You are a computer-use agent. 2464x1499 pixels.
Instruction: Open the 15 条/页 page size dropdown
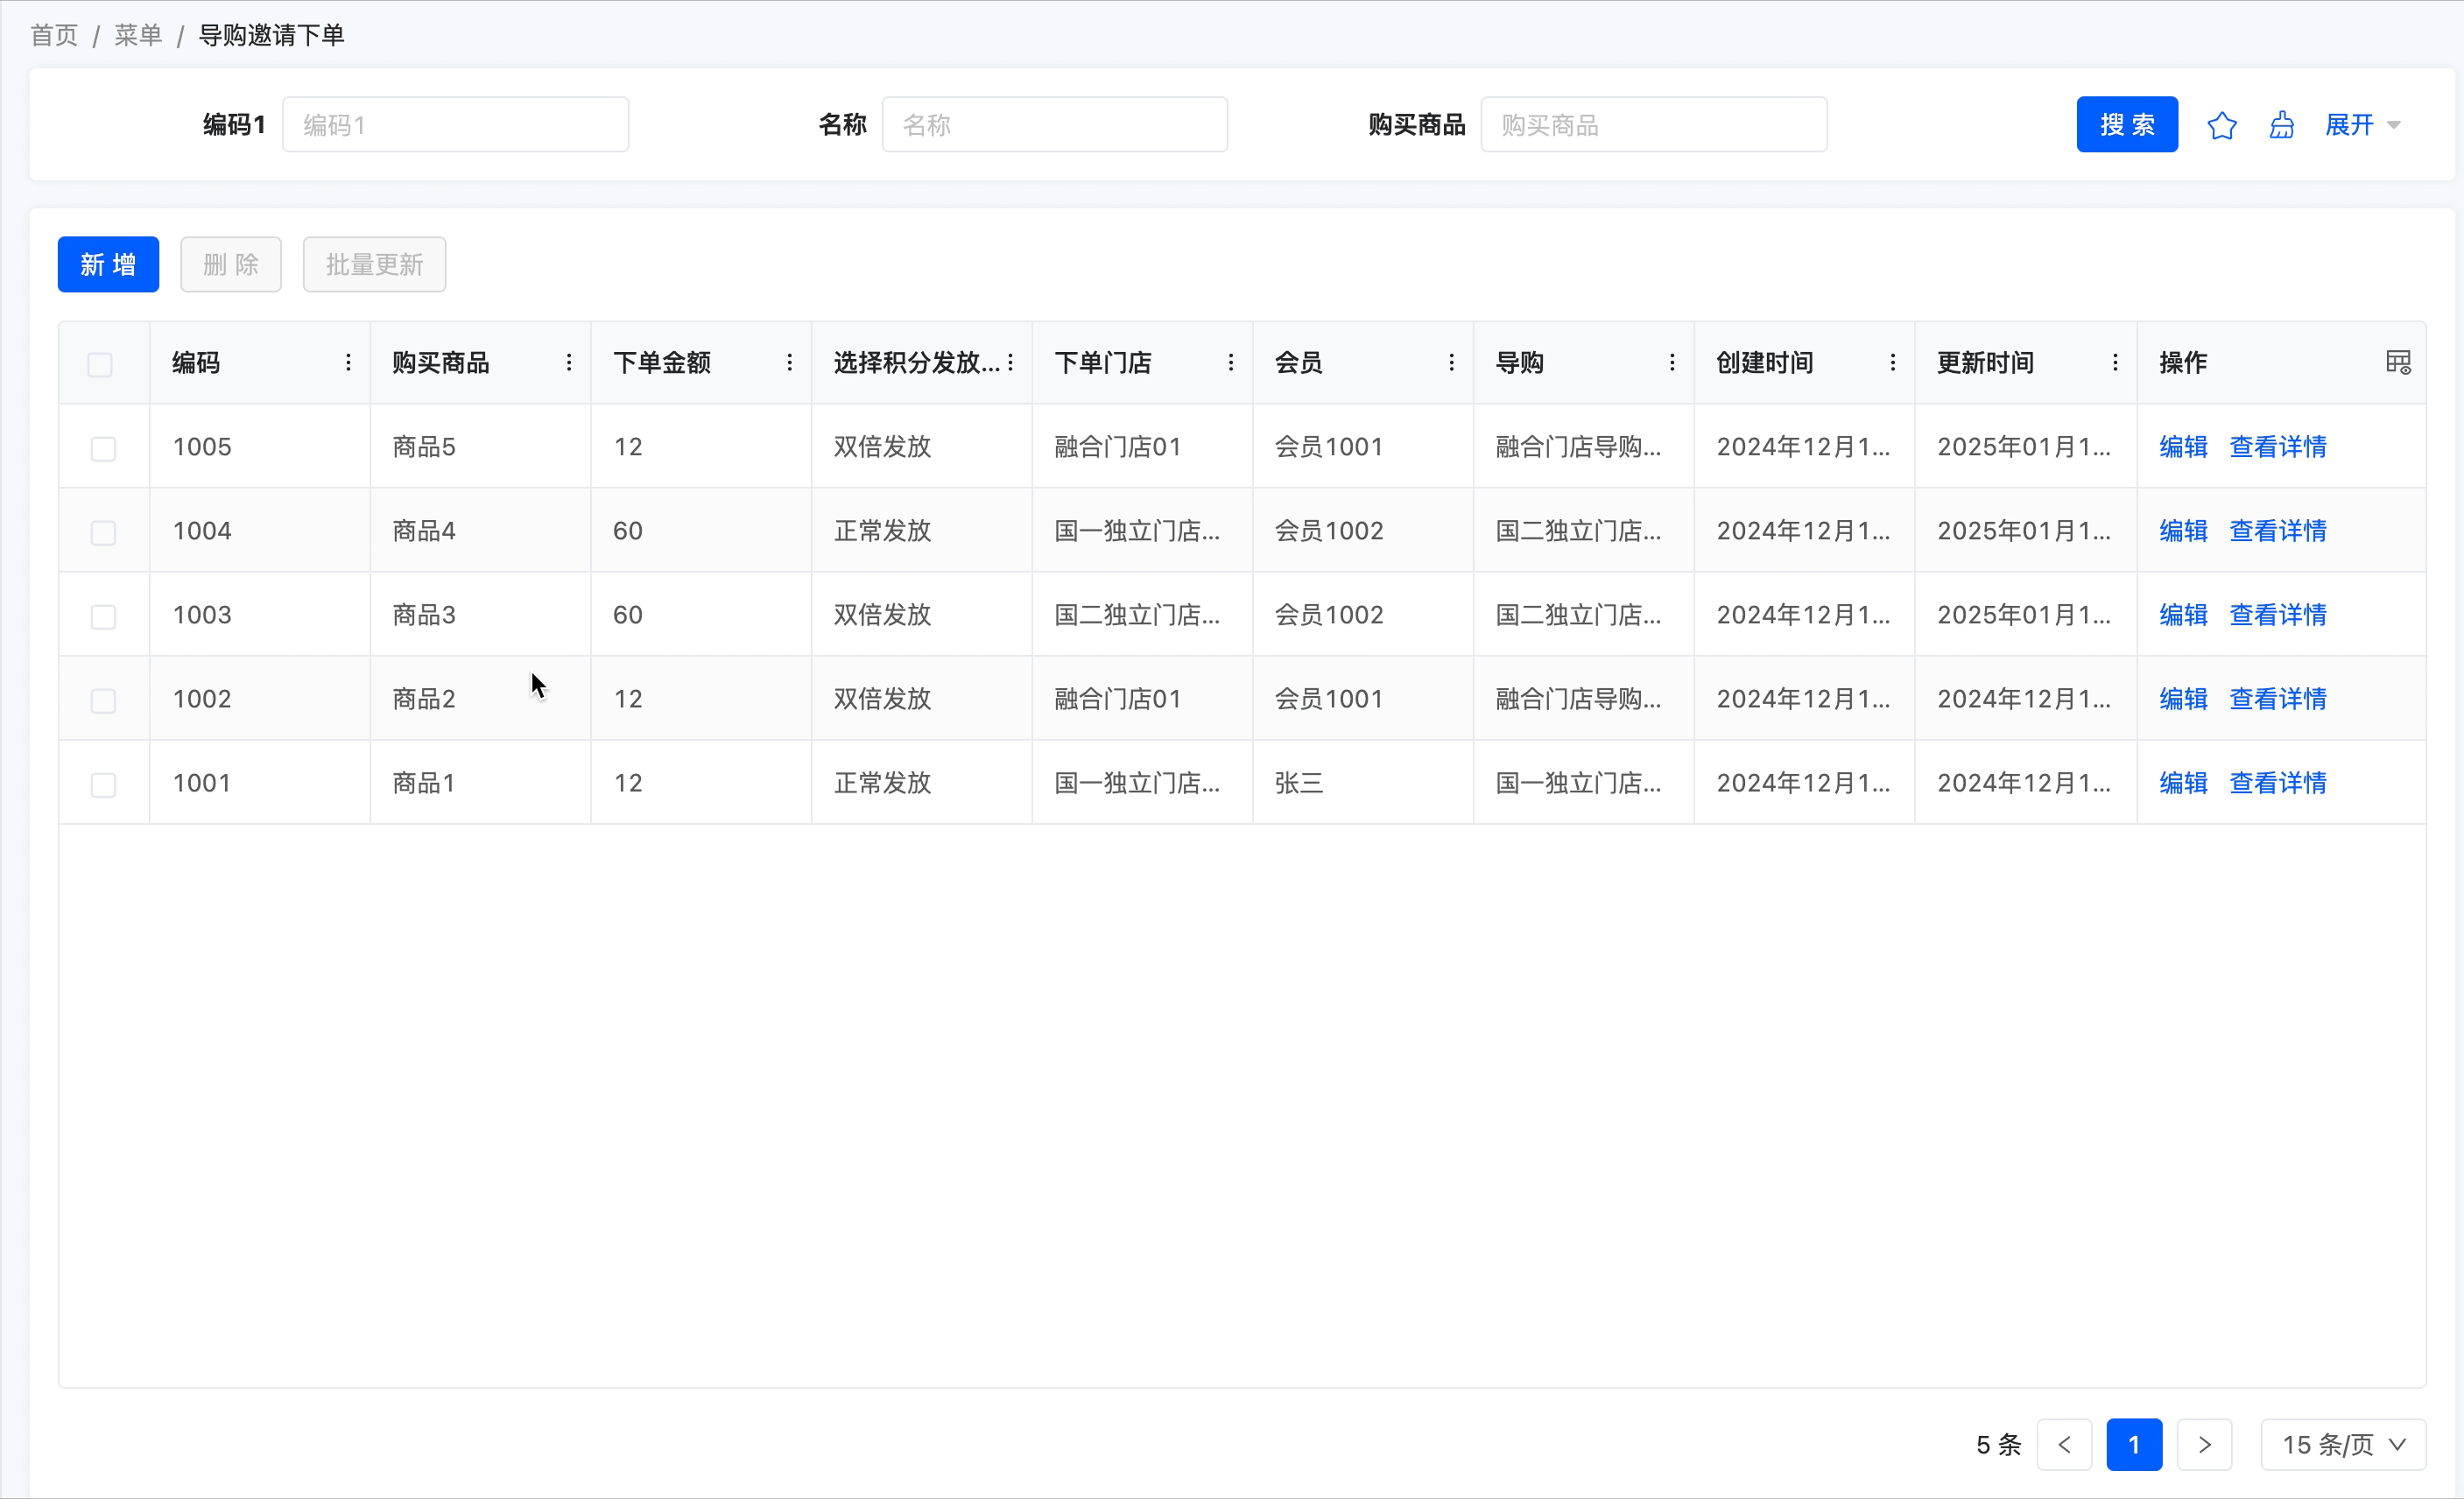2342,1444
